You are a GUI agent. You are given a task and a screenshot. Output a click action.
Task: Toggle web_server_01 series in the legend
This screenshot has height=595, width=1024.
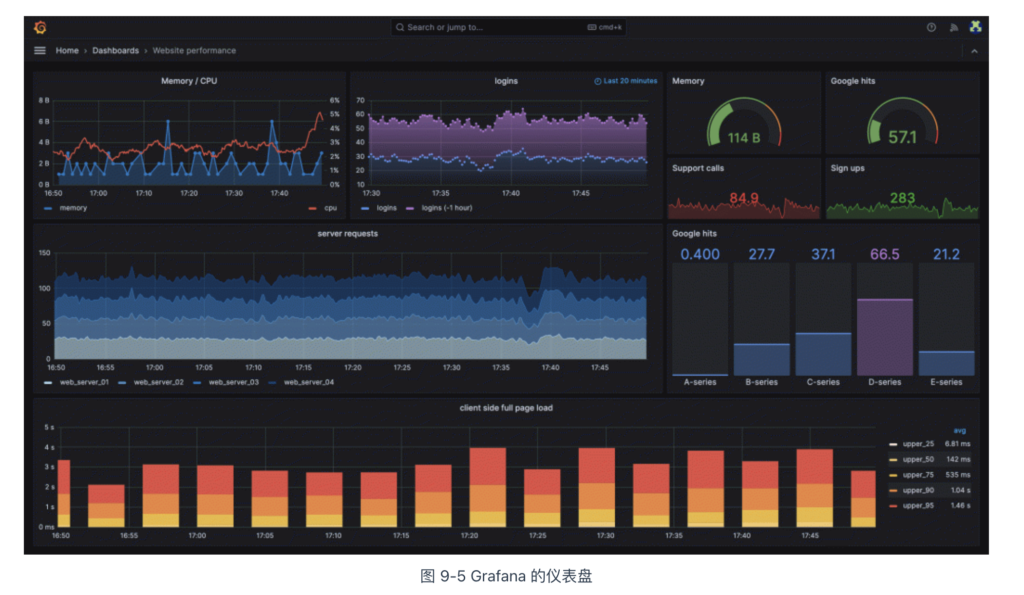point(84,382)
